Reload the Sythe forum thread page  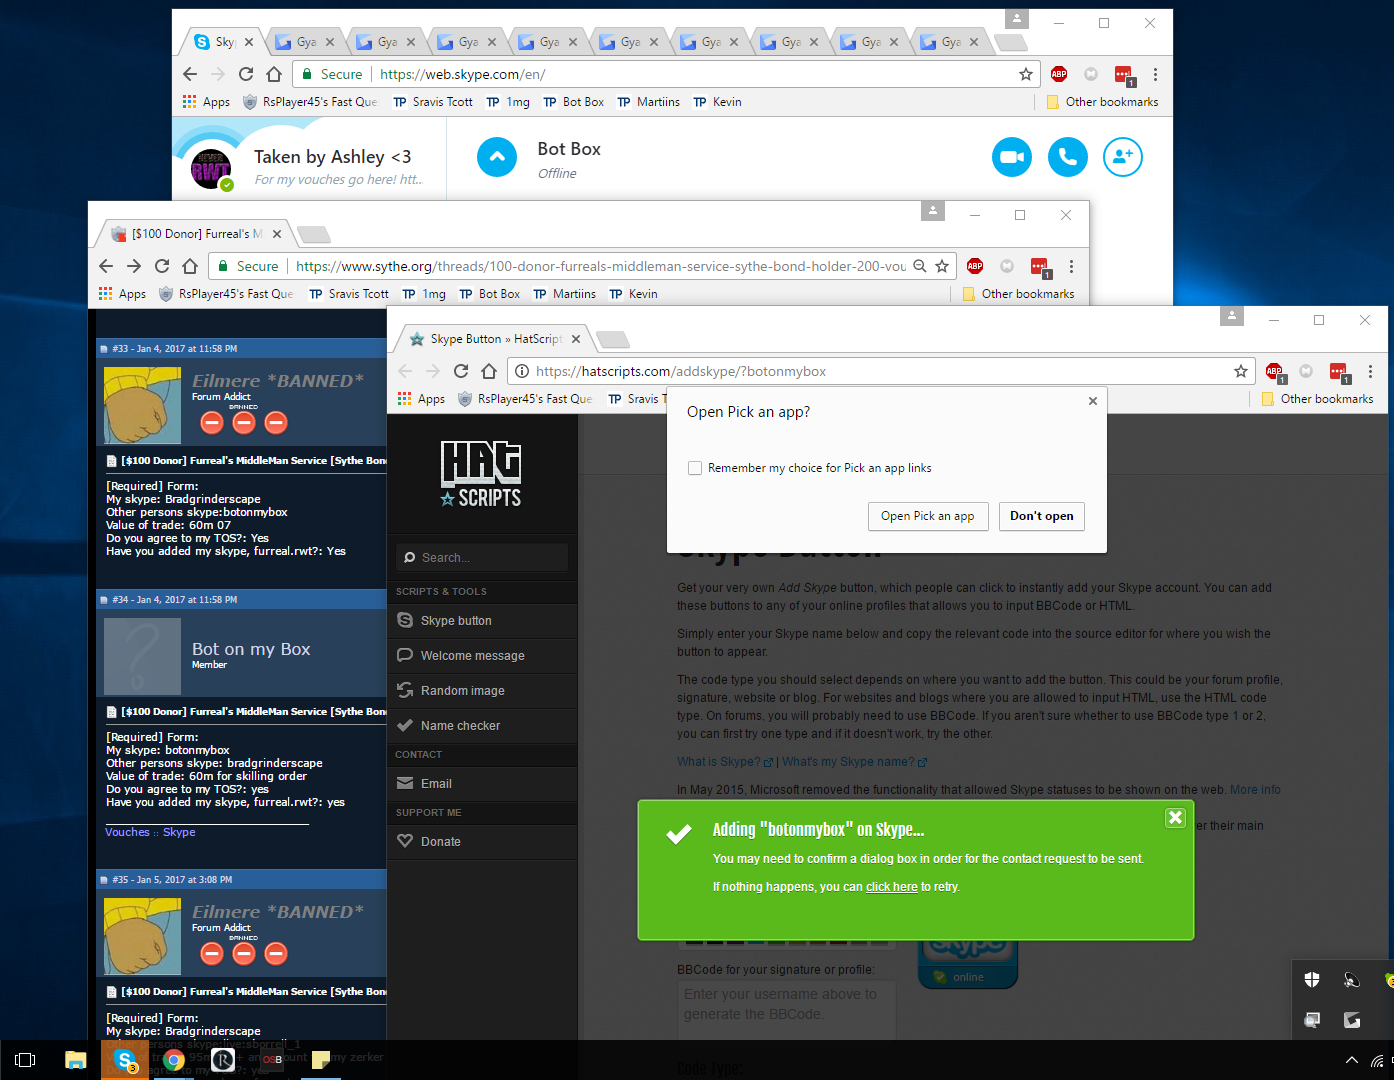(x=162, y=266)
